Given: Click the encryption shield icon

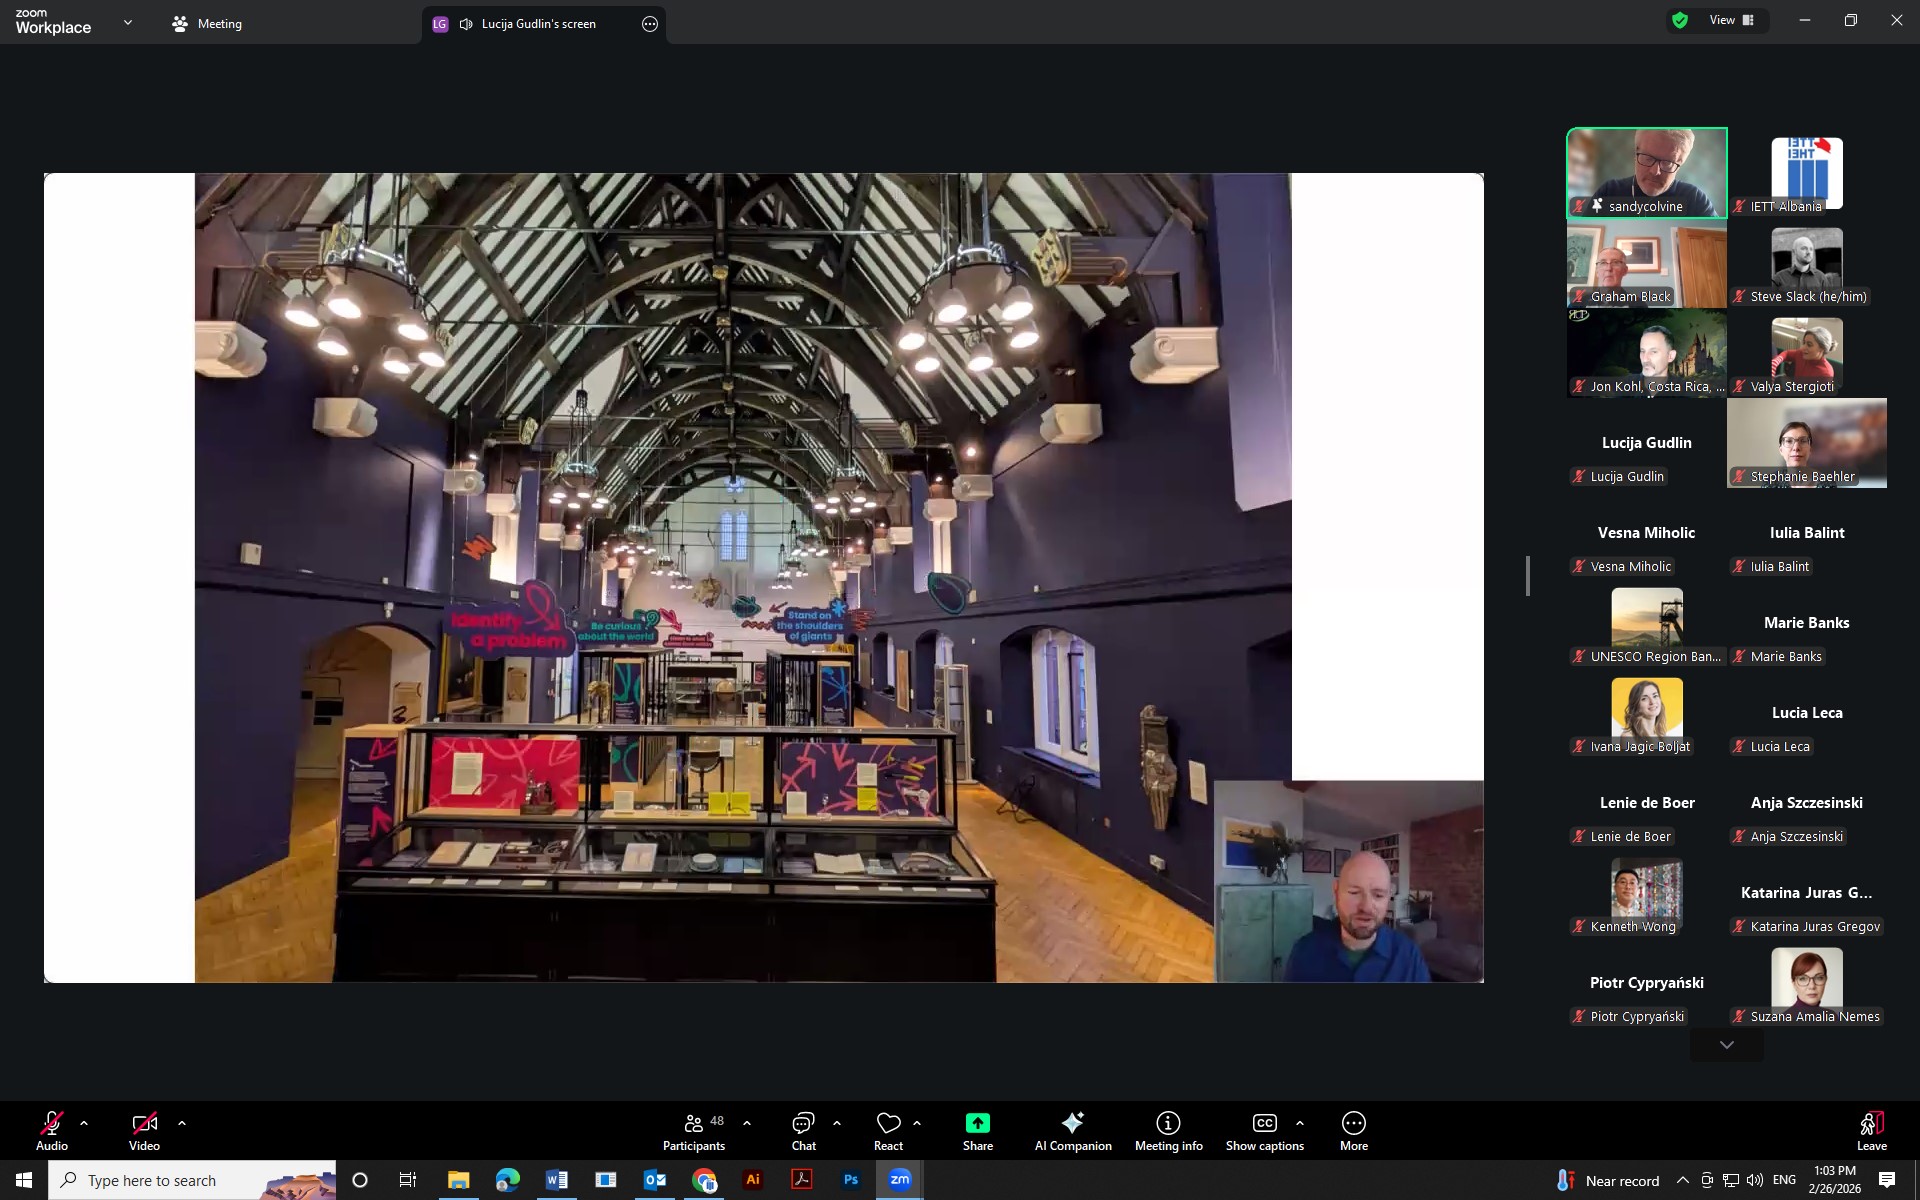Looking at the screenshot, I should click(1680, 20).
